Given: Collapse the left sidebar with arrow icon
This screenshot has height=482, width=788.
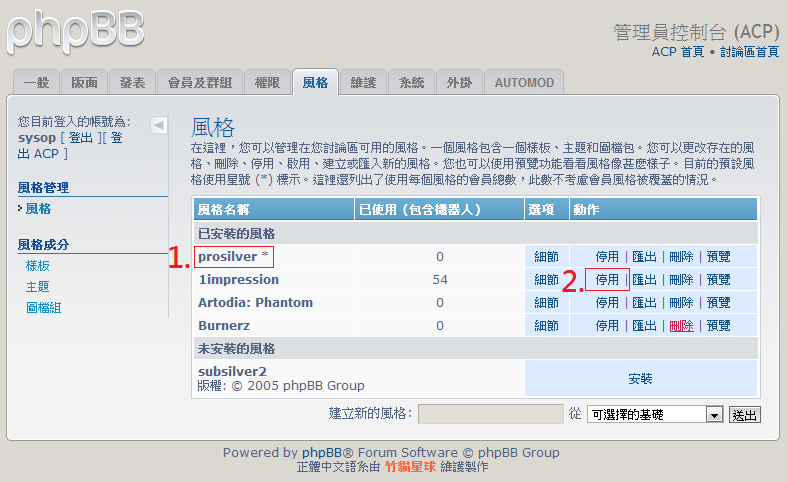Looking at the screenshot, I should click(159, 125).
